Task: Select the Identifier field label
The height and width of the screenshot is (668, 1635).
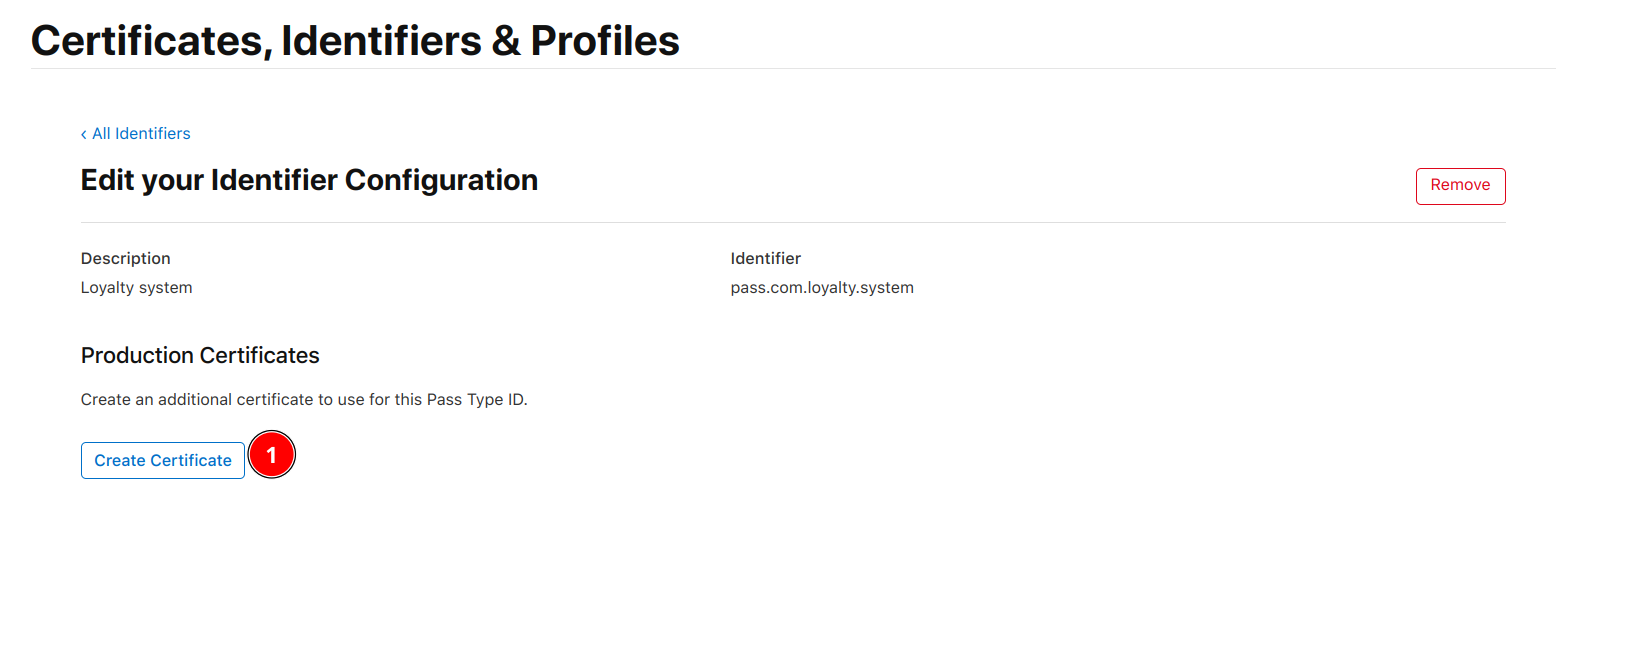Action: coord(766,258)
